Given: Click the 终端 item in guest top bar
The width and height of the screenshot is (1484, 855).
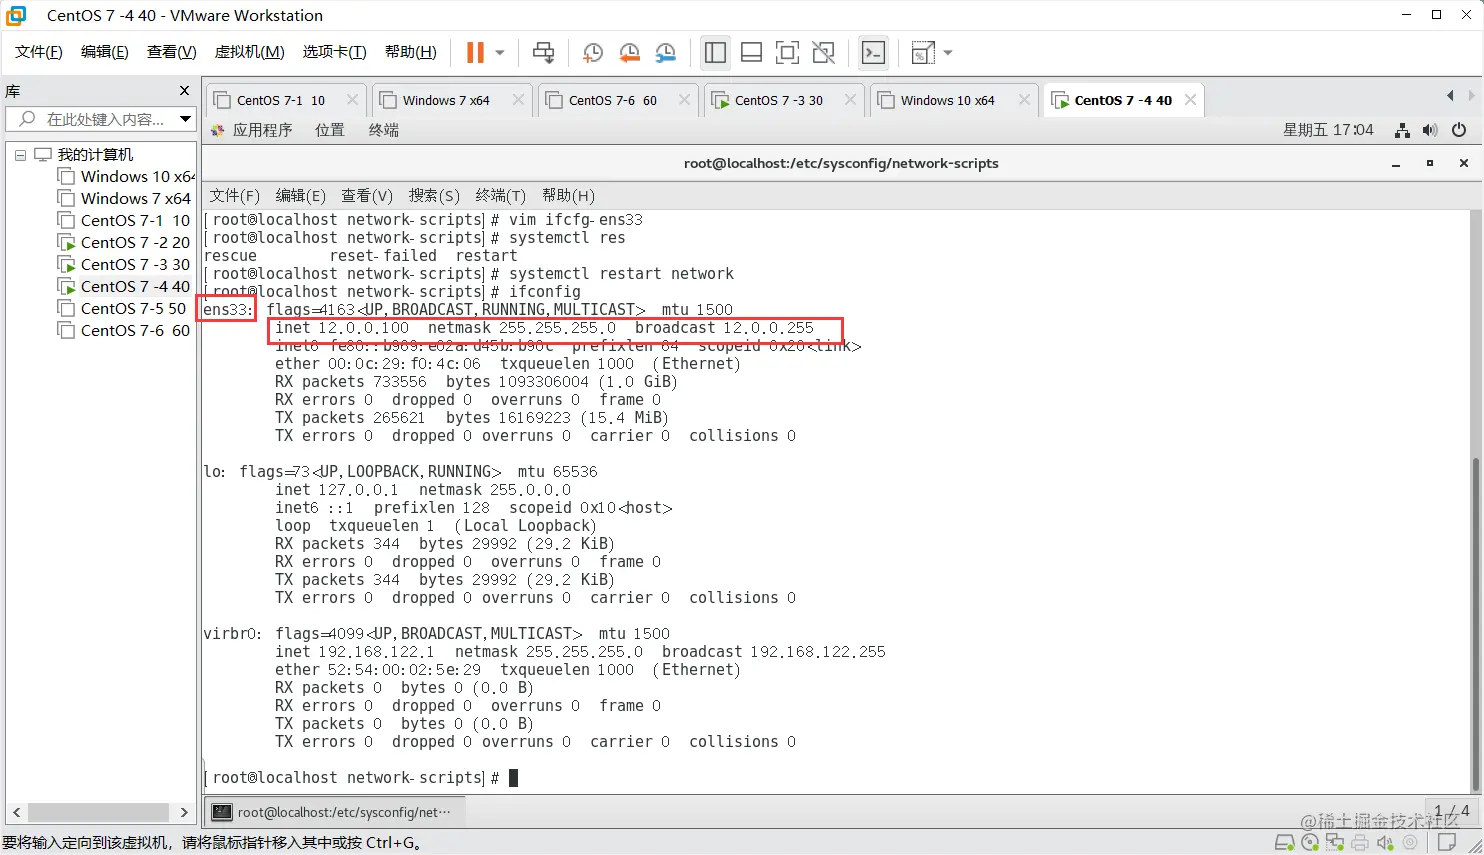Looking at the screenshot, I should coord(384,130).
